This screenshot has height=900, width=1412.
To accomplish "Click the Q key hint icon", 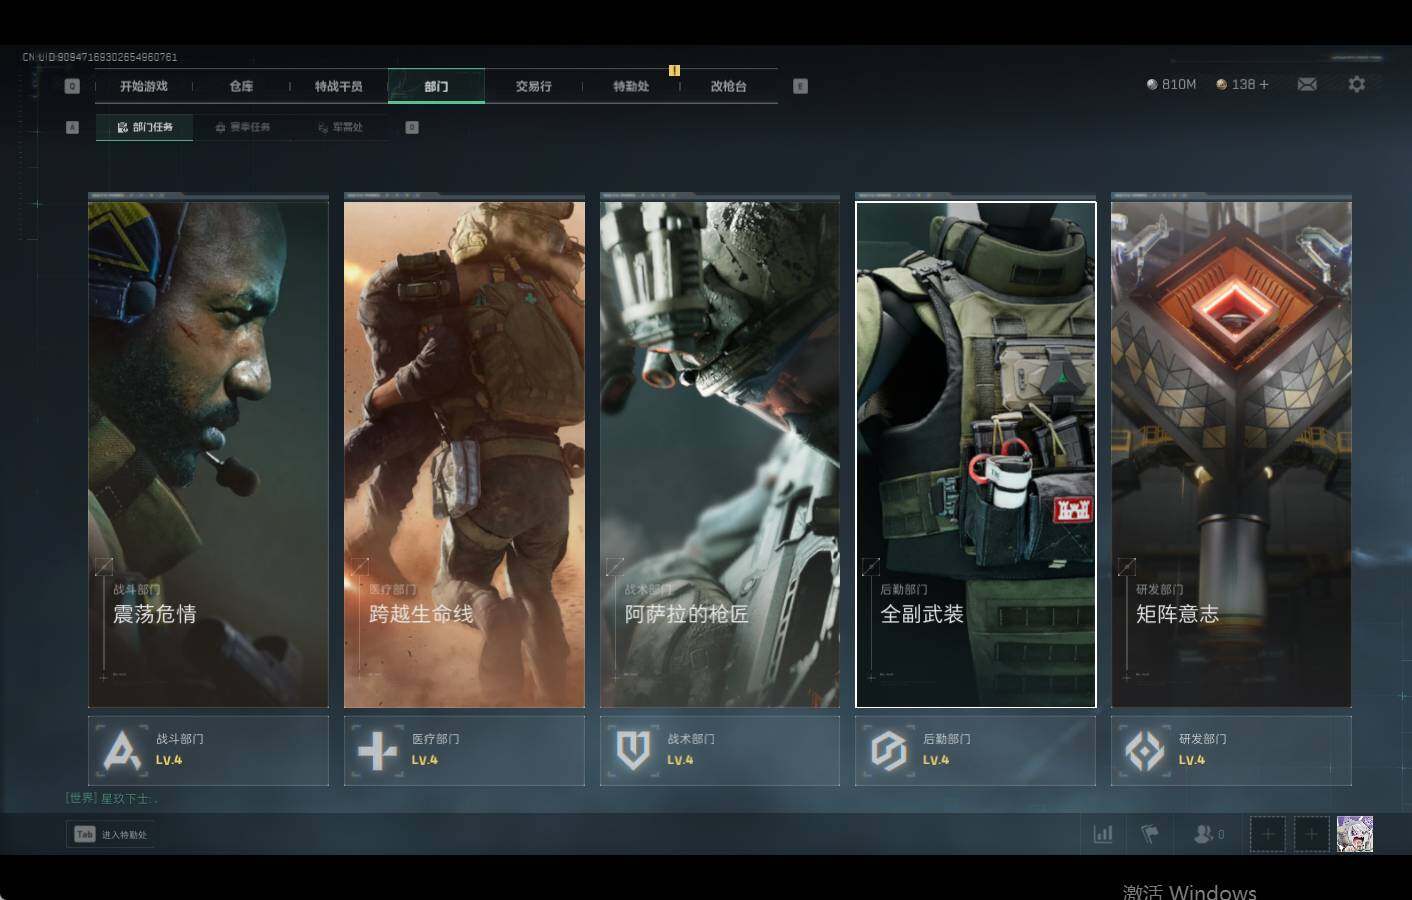I will [72, 86].
